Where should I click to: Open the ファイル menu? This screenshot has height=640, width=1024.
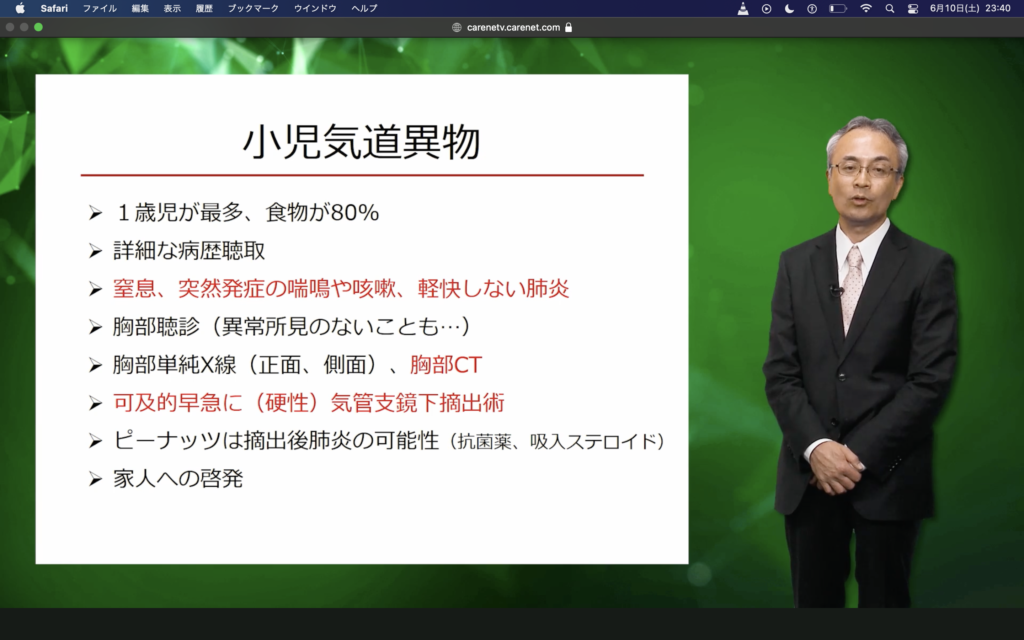99,8
